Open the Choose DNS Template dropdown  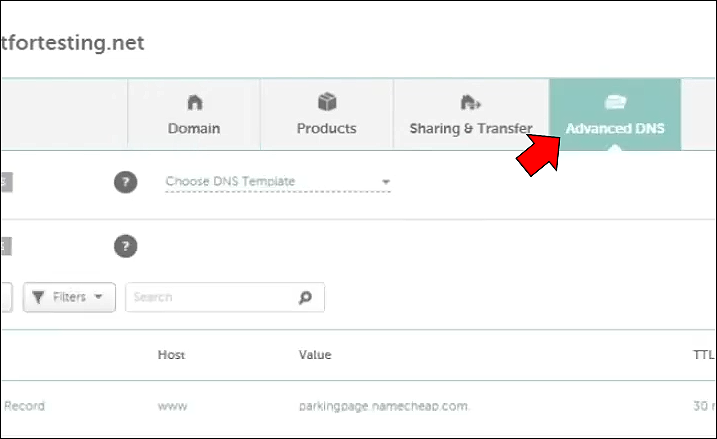point(277,182)
